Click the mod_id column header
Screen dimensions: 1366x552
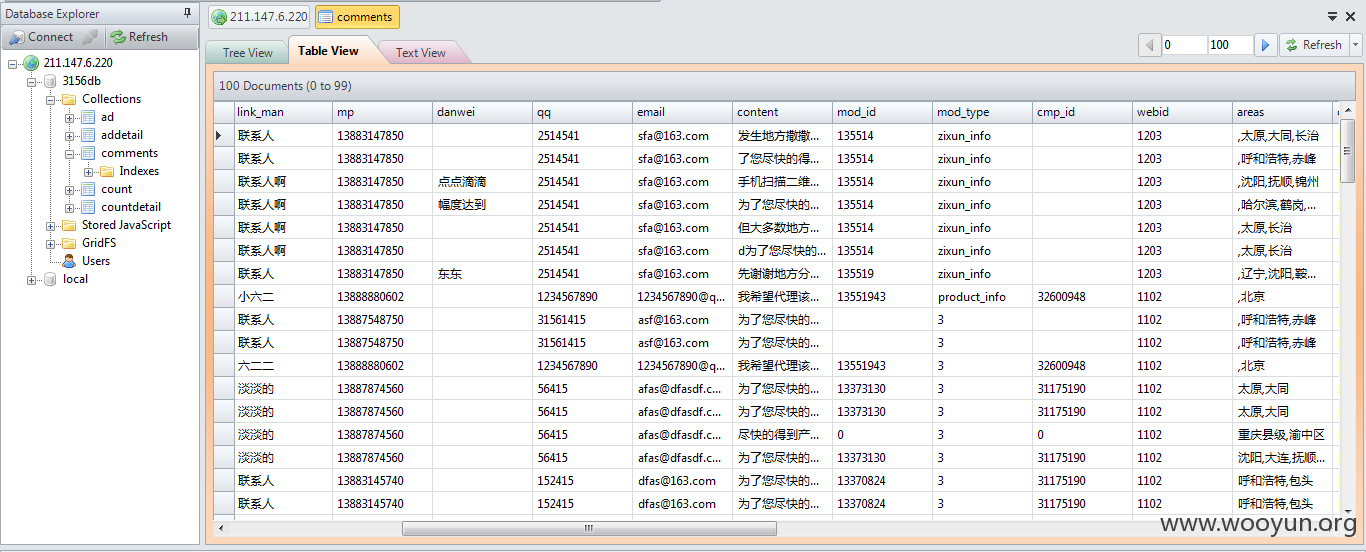(883, 112)
